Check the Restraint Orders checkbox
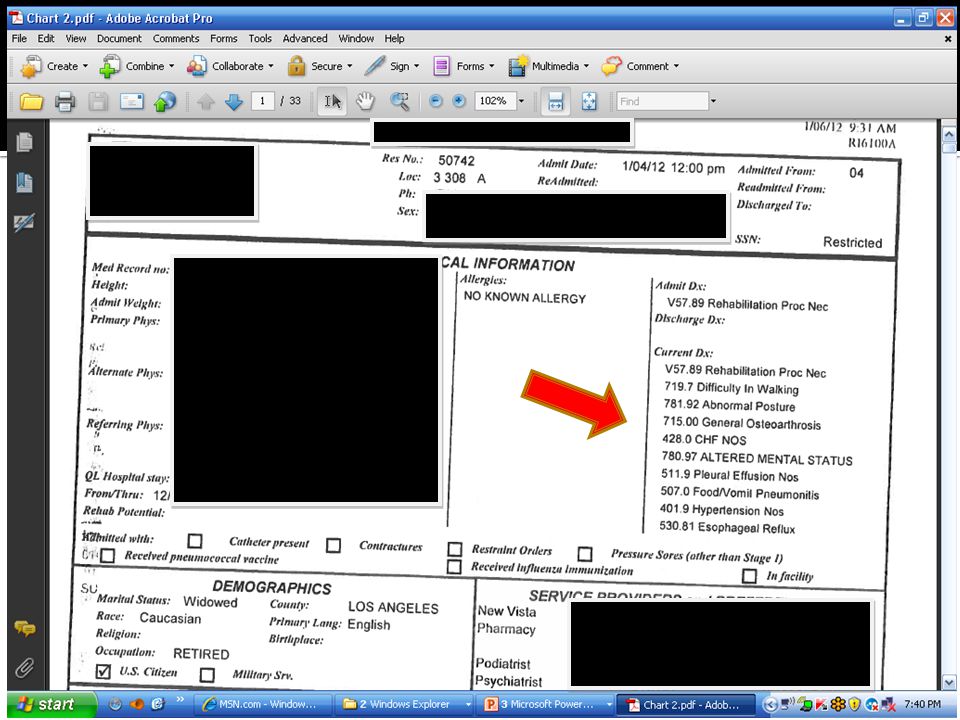This screenshot has width=960, height=720. [455, 549]
